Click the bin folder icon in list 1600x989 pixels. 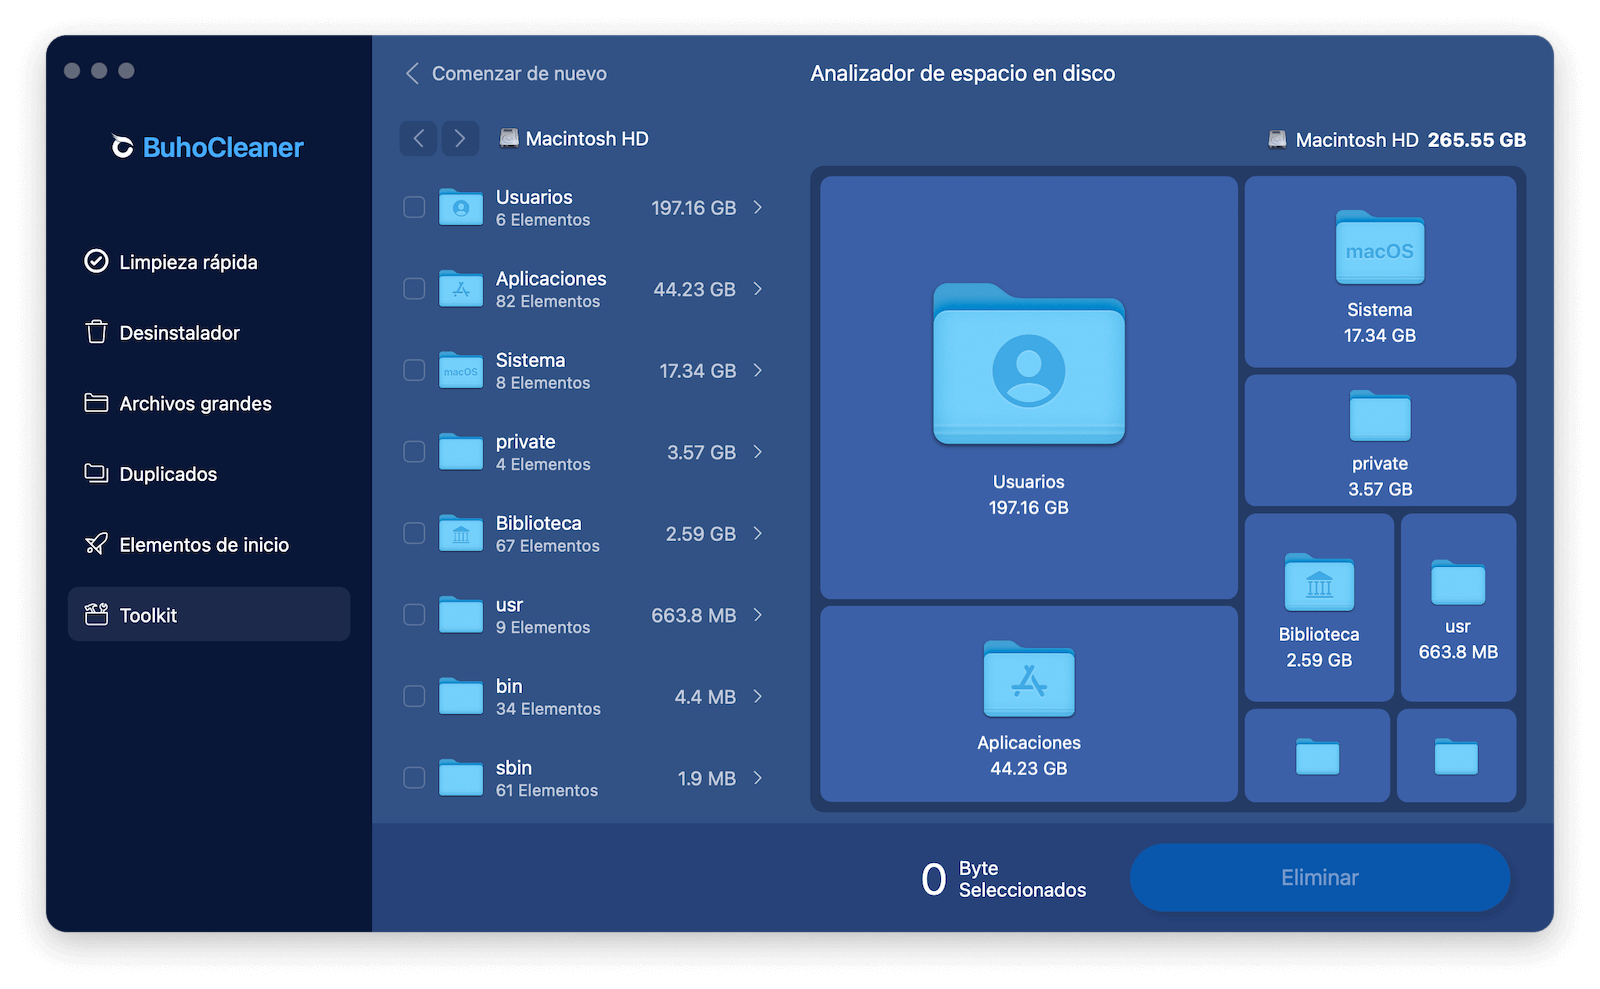pos(461,696)
